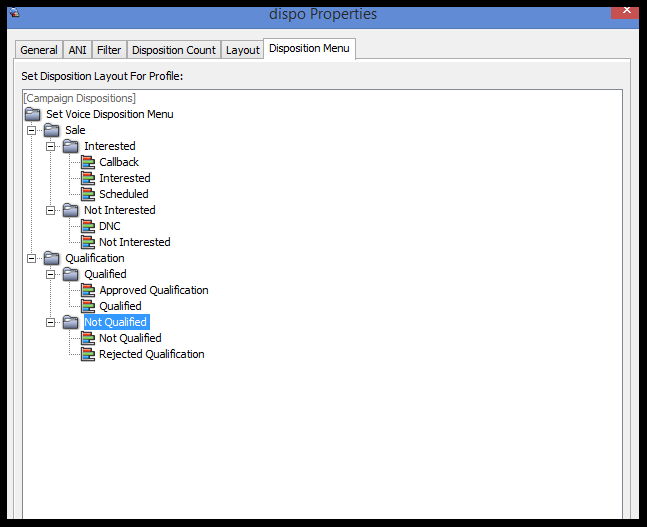Select the Approved Qualification label
This screenshot has width=647, height=527.
(x=154, y=291)
